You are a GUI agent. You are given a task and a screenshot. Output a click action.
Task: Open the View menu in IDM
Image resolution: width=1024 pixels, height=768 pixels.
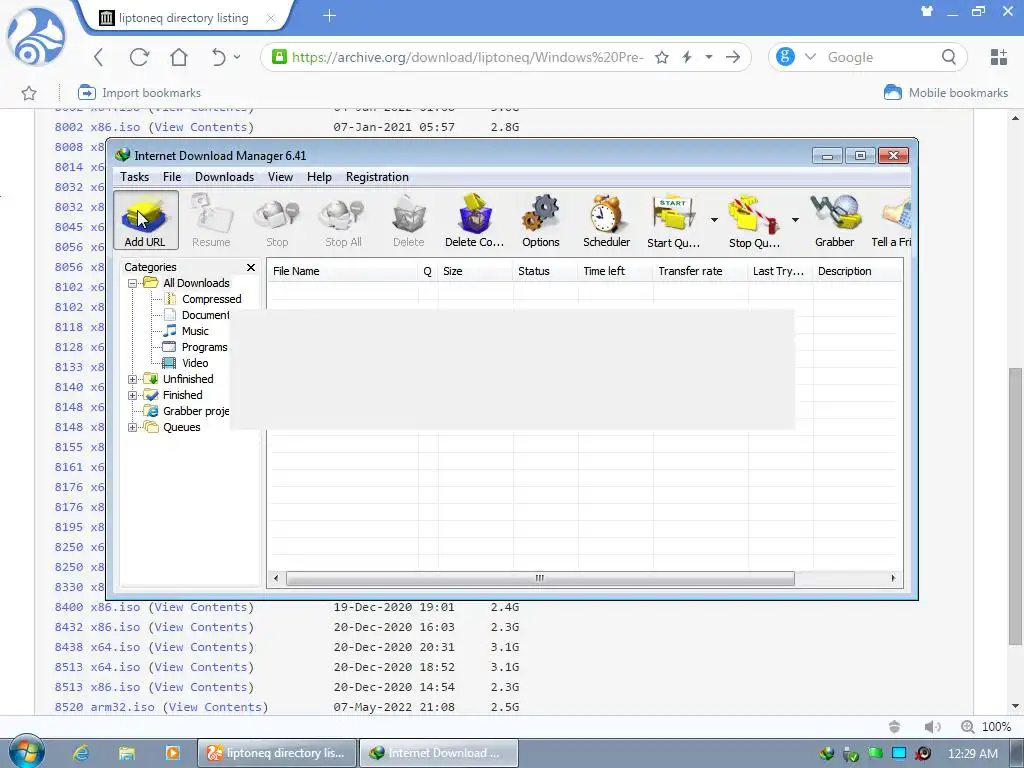pos(280,177)
